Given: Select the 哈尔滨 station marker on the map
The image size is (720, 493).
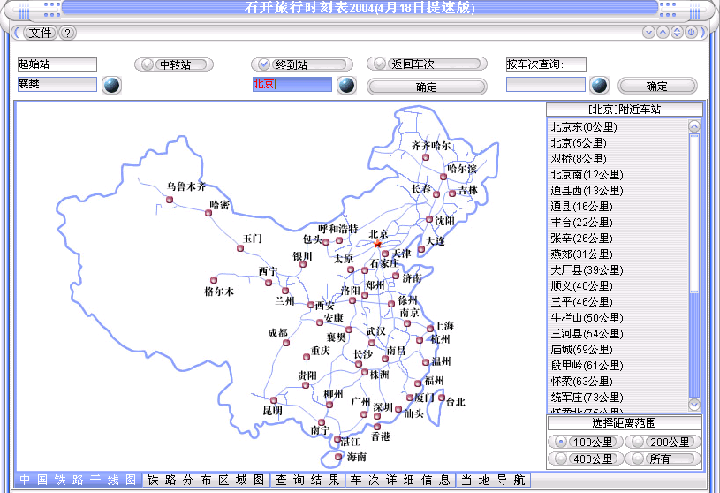Looking at the screenshot, I should click(x=443, y=176).
